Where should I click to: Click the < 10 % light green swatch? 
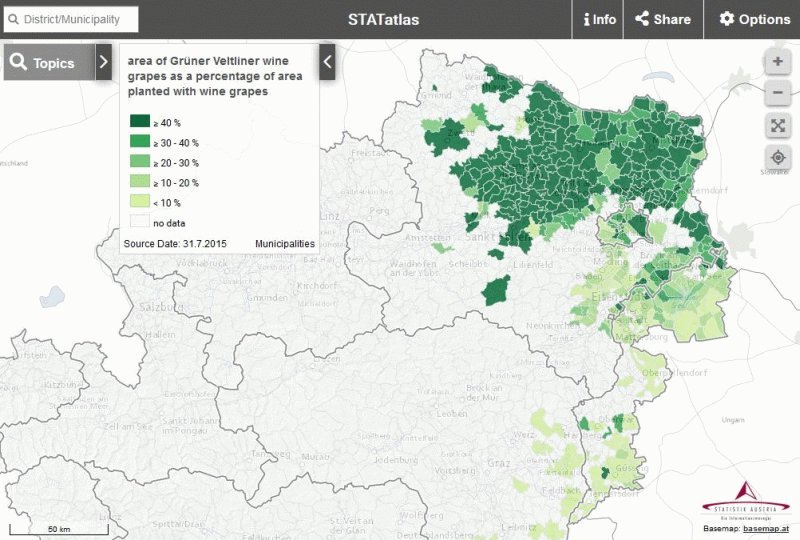tap(138, 202)
